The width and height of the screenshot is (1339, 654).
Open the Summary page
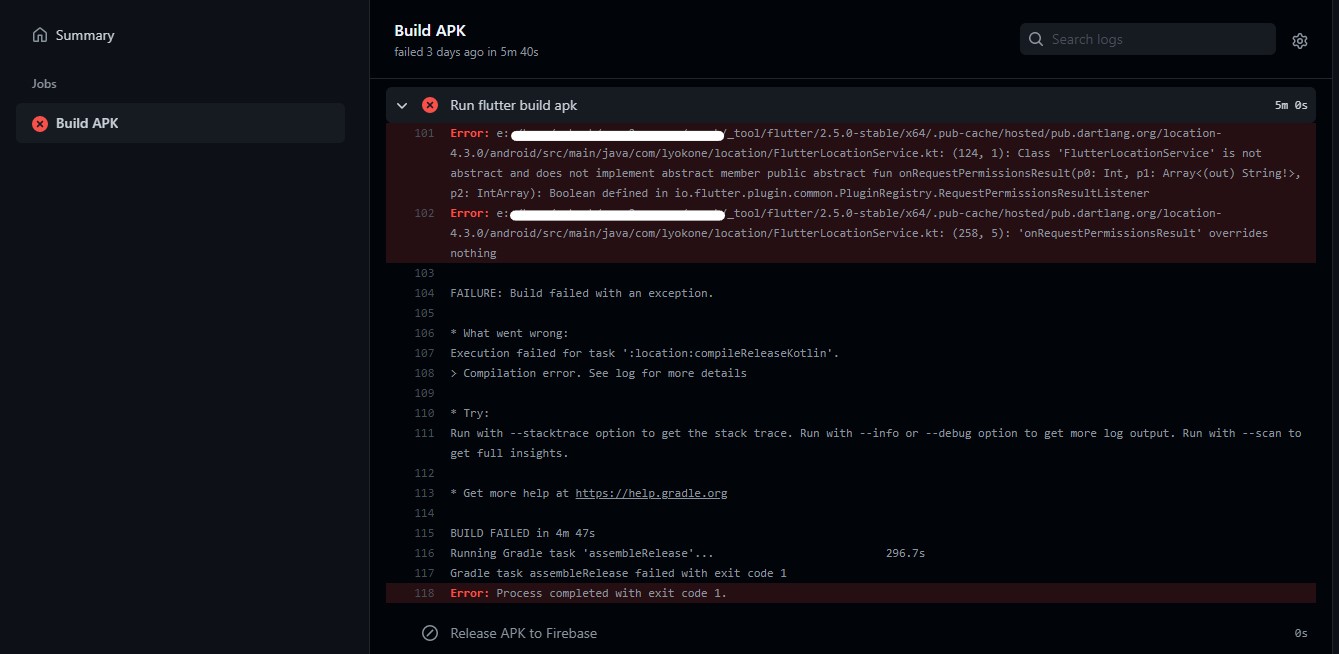(84, 34)
